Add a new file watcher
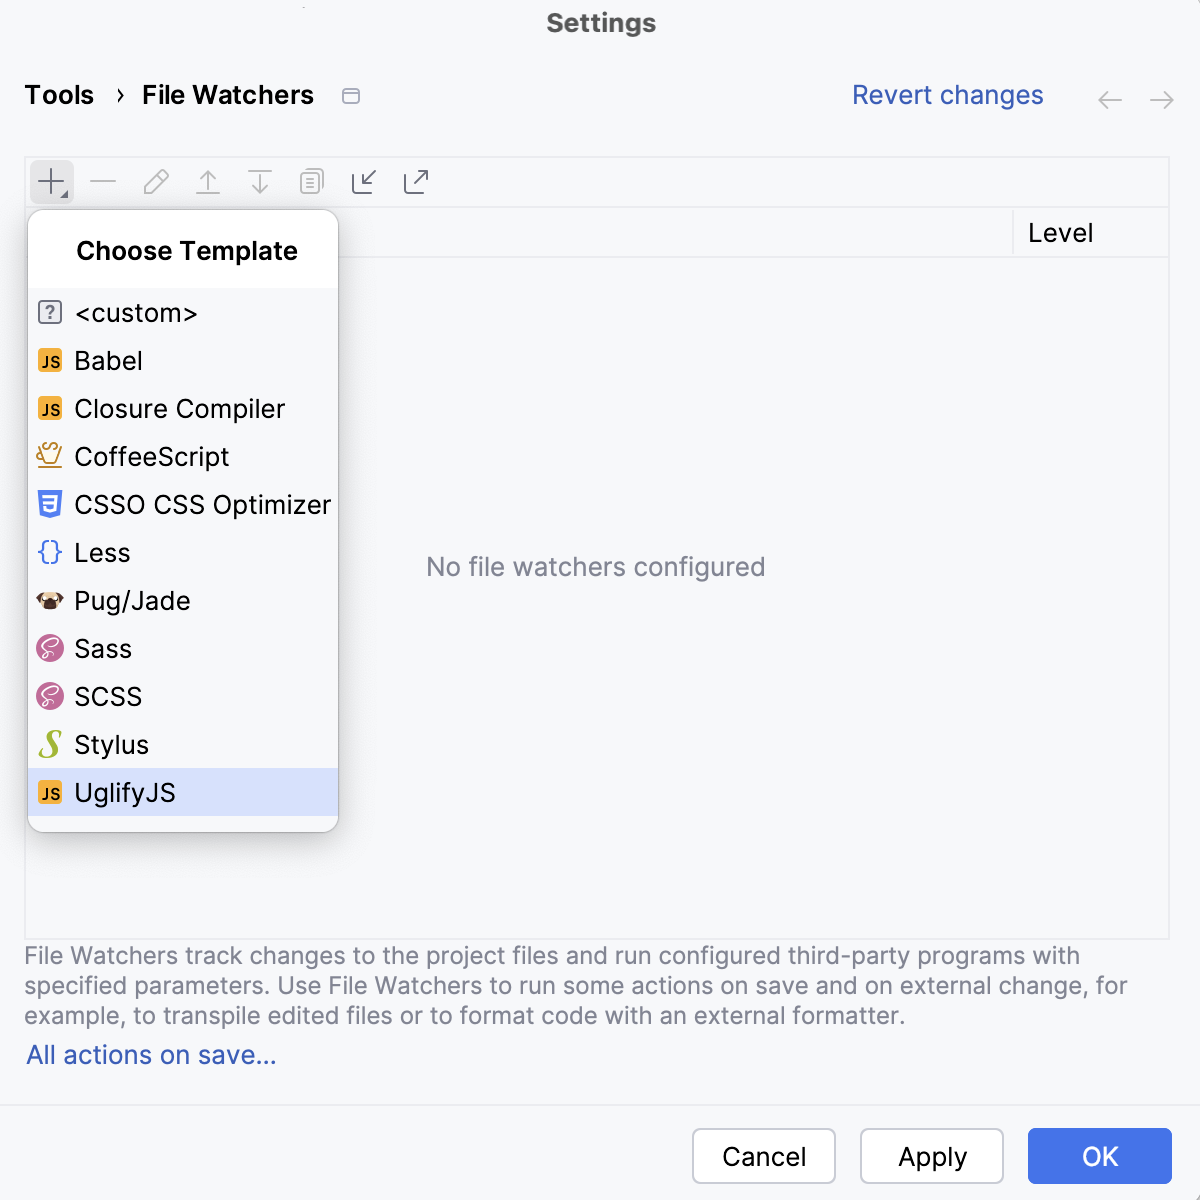Viewport: 1200px width, 1200px height. [51, 181]
